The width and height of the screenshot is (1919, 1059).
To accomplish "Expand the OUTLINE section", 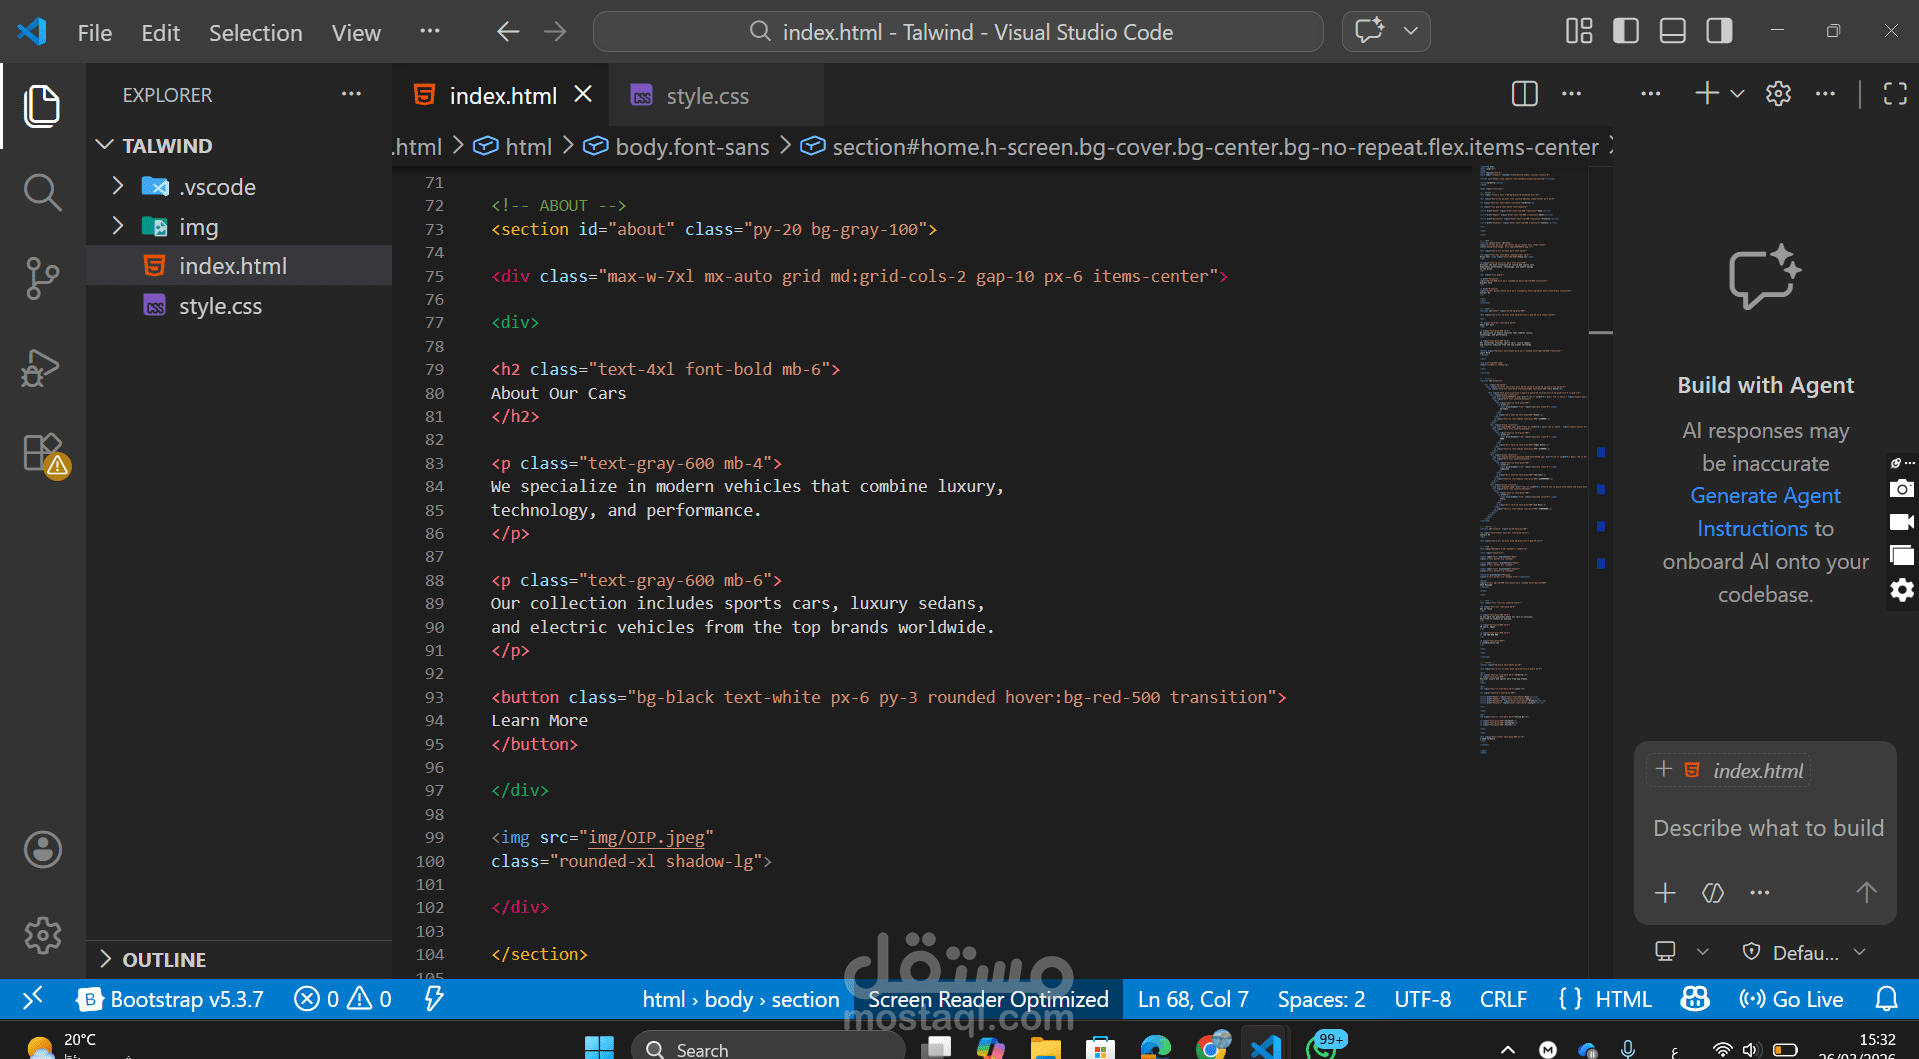I will 240,960.
